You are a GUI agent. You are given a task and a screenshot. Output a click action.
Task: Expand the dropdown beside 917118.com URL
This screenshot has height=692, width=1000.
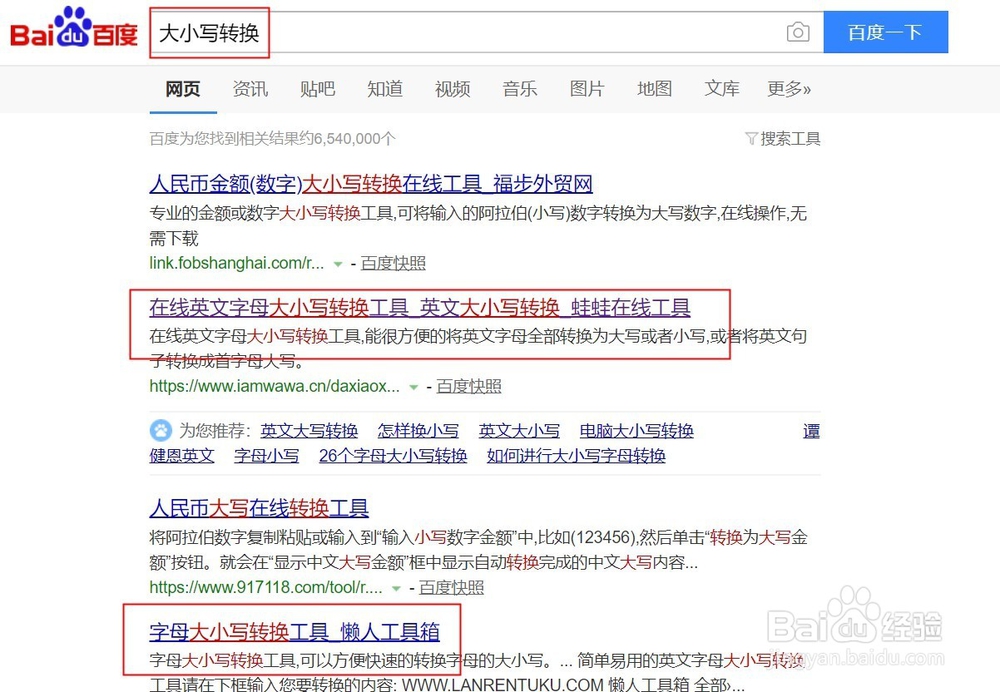[397, 587]
